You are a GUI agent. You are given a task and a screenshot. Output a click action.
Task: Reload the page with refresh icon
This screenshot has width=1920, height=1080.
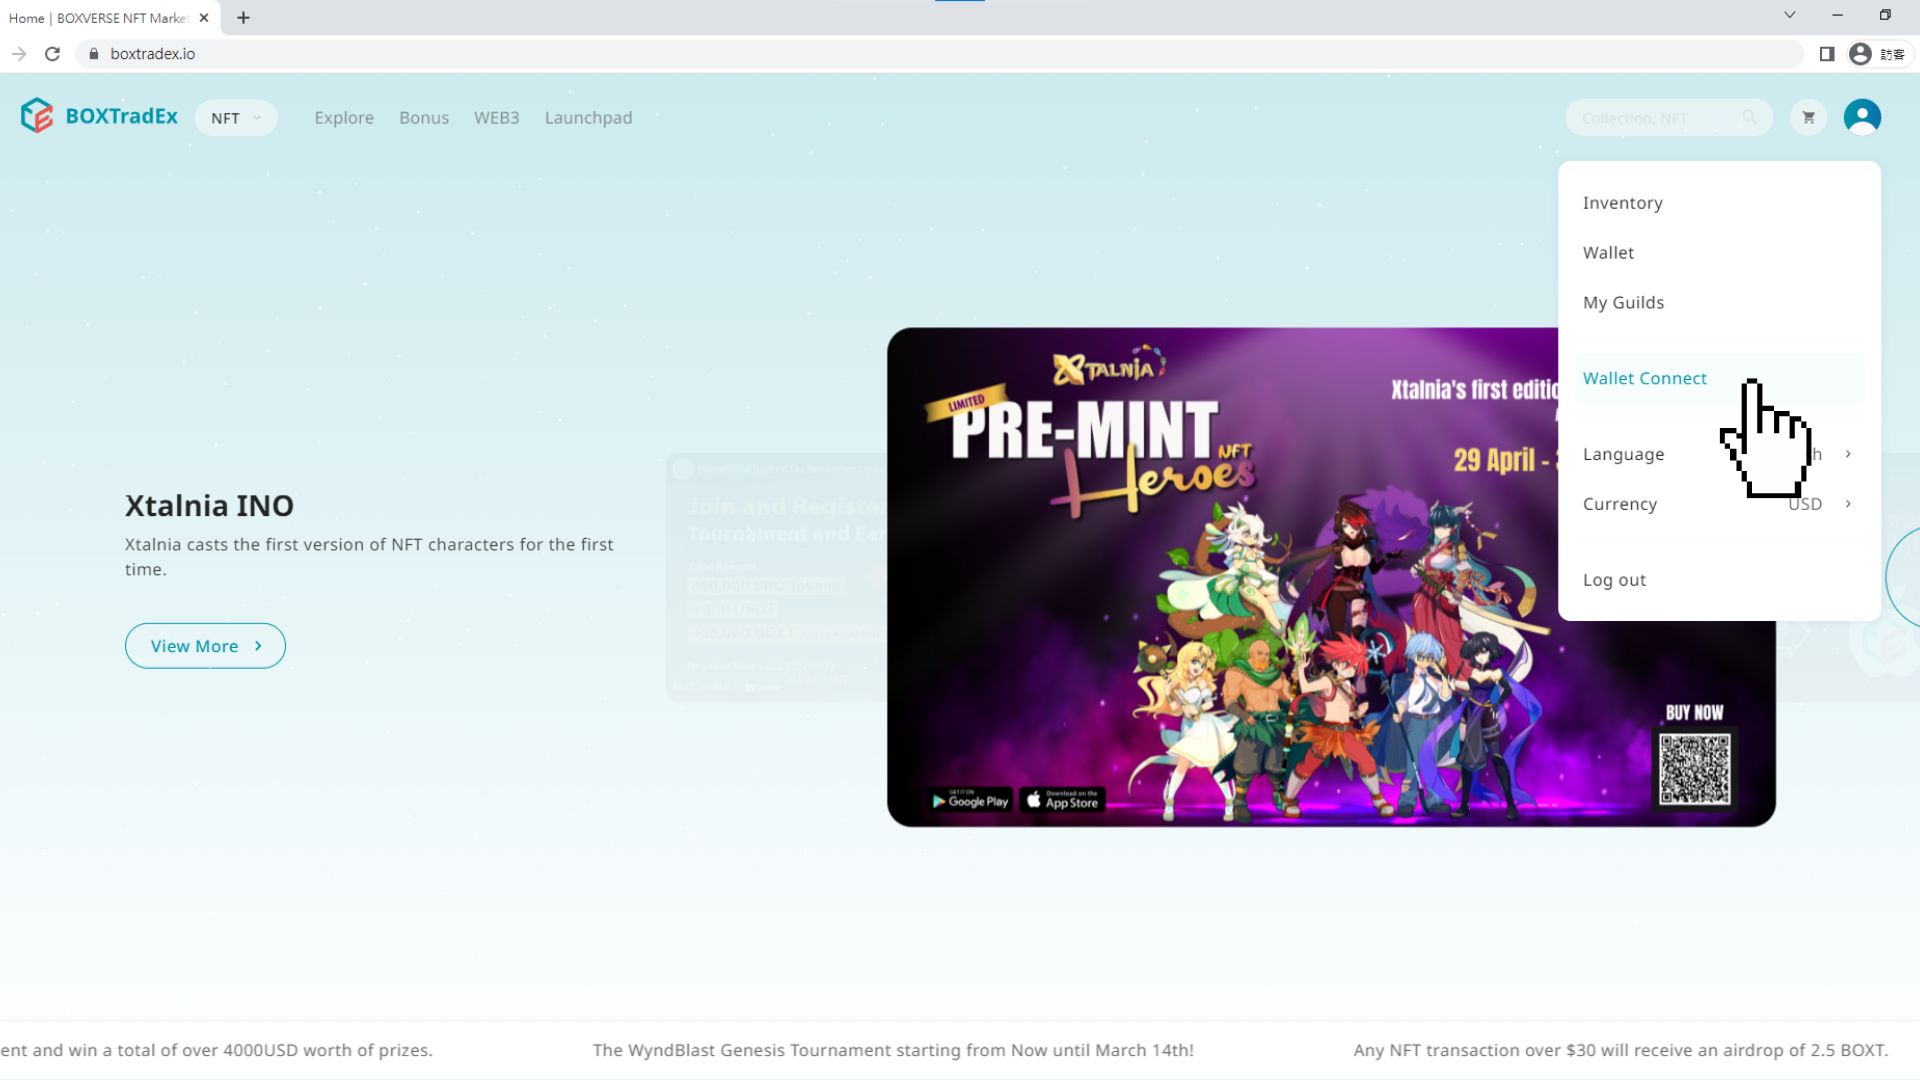(53, 54)
